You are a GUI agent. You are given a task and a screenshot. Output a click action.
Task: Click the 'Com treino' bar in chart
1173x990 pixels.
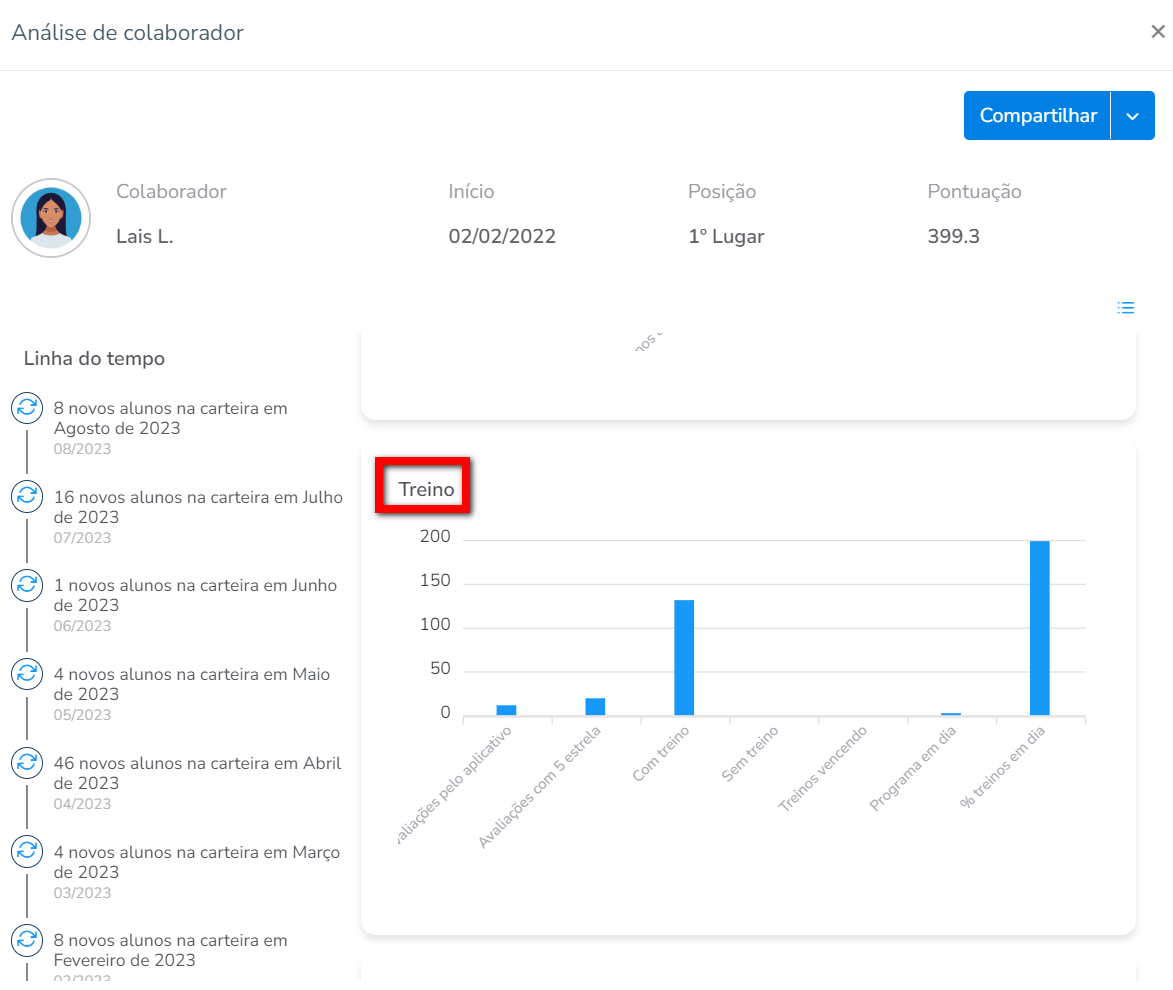684,657
